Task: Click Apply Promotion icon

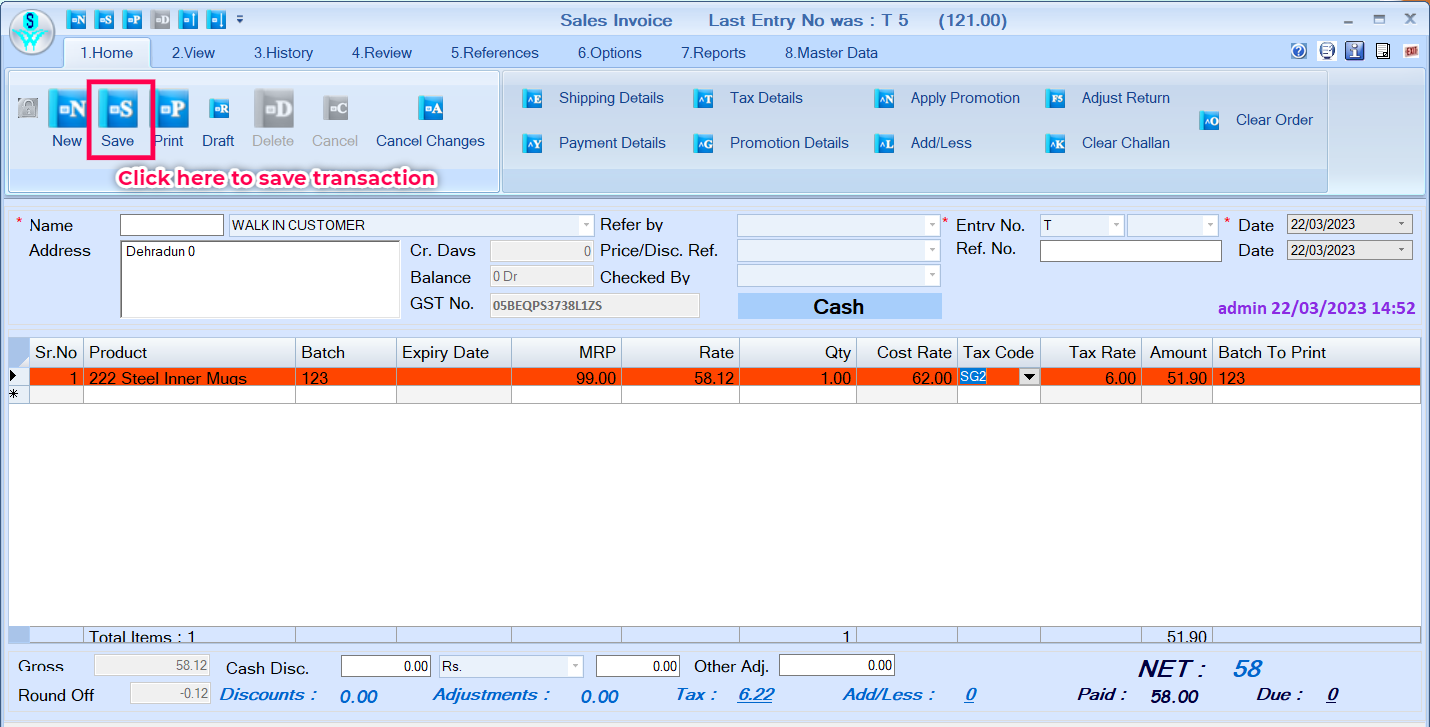Action: [x=885, y=98]
